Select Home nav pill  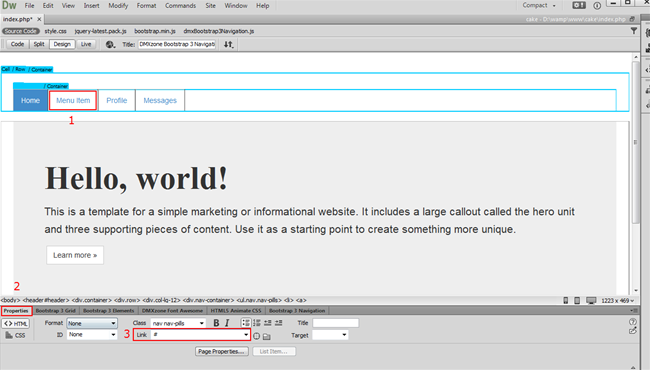30,100
